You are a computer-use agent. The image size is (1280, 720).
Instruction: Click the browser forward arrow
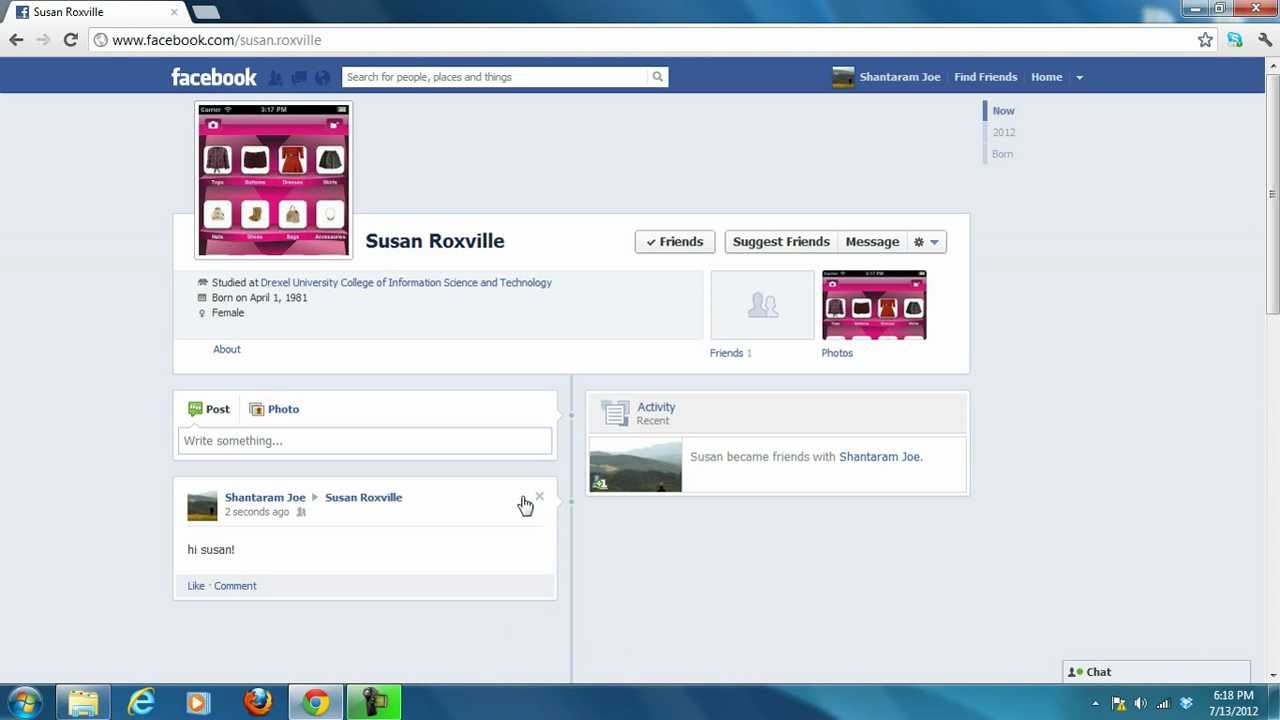pyautogui.click(x=43, y=40)
